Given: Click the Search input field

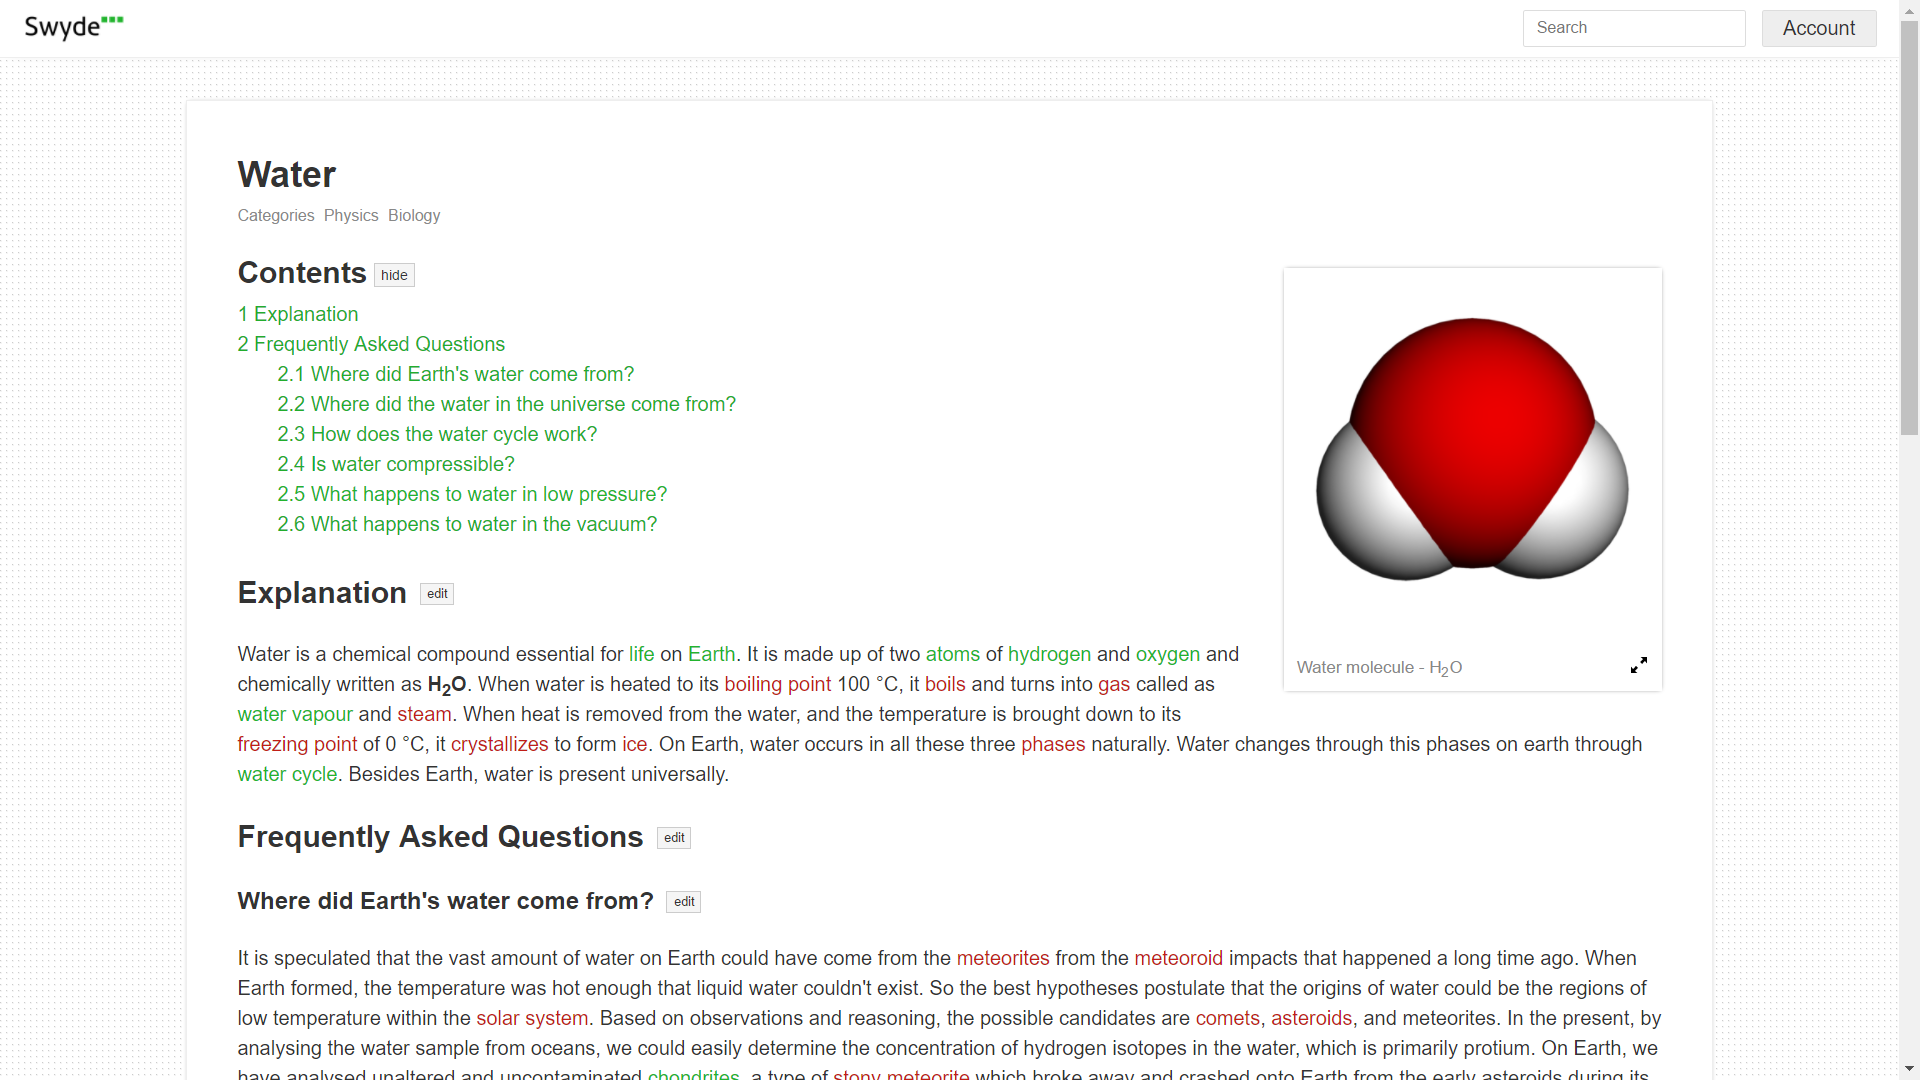Looking at the screenshot, I should click(1633, 28).
